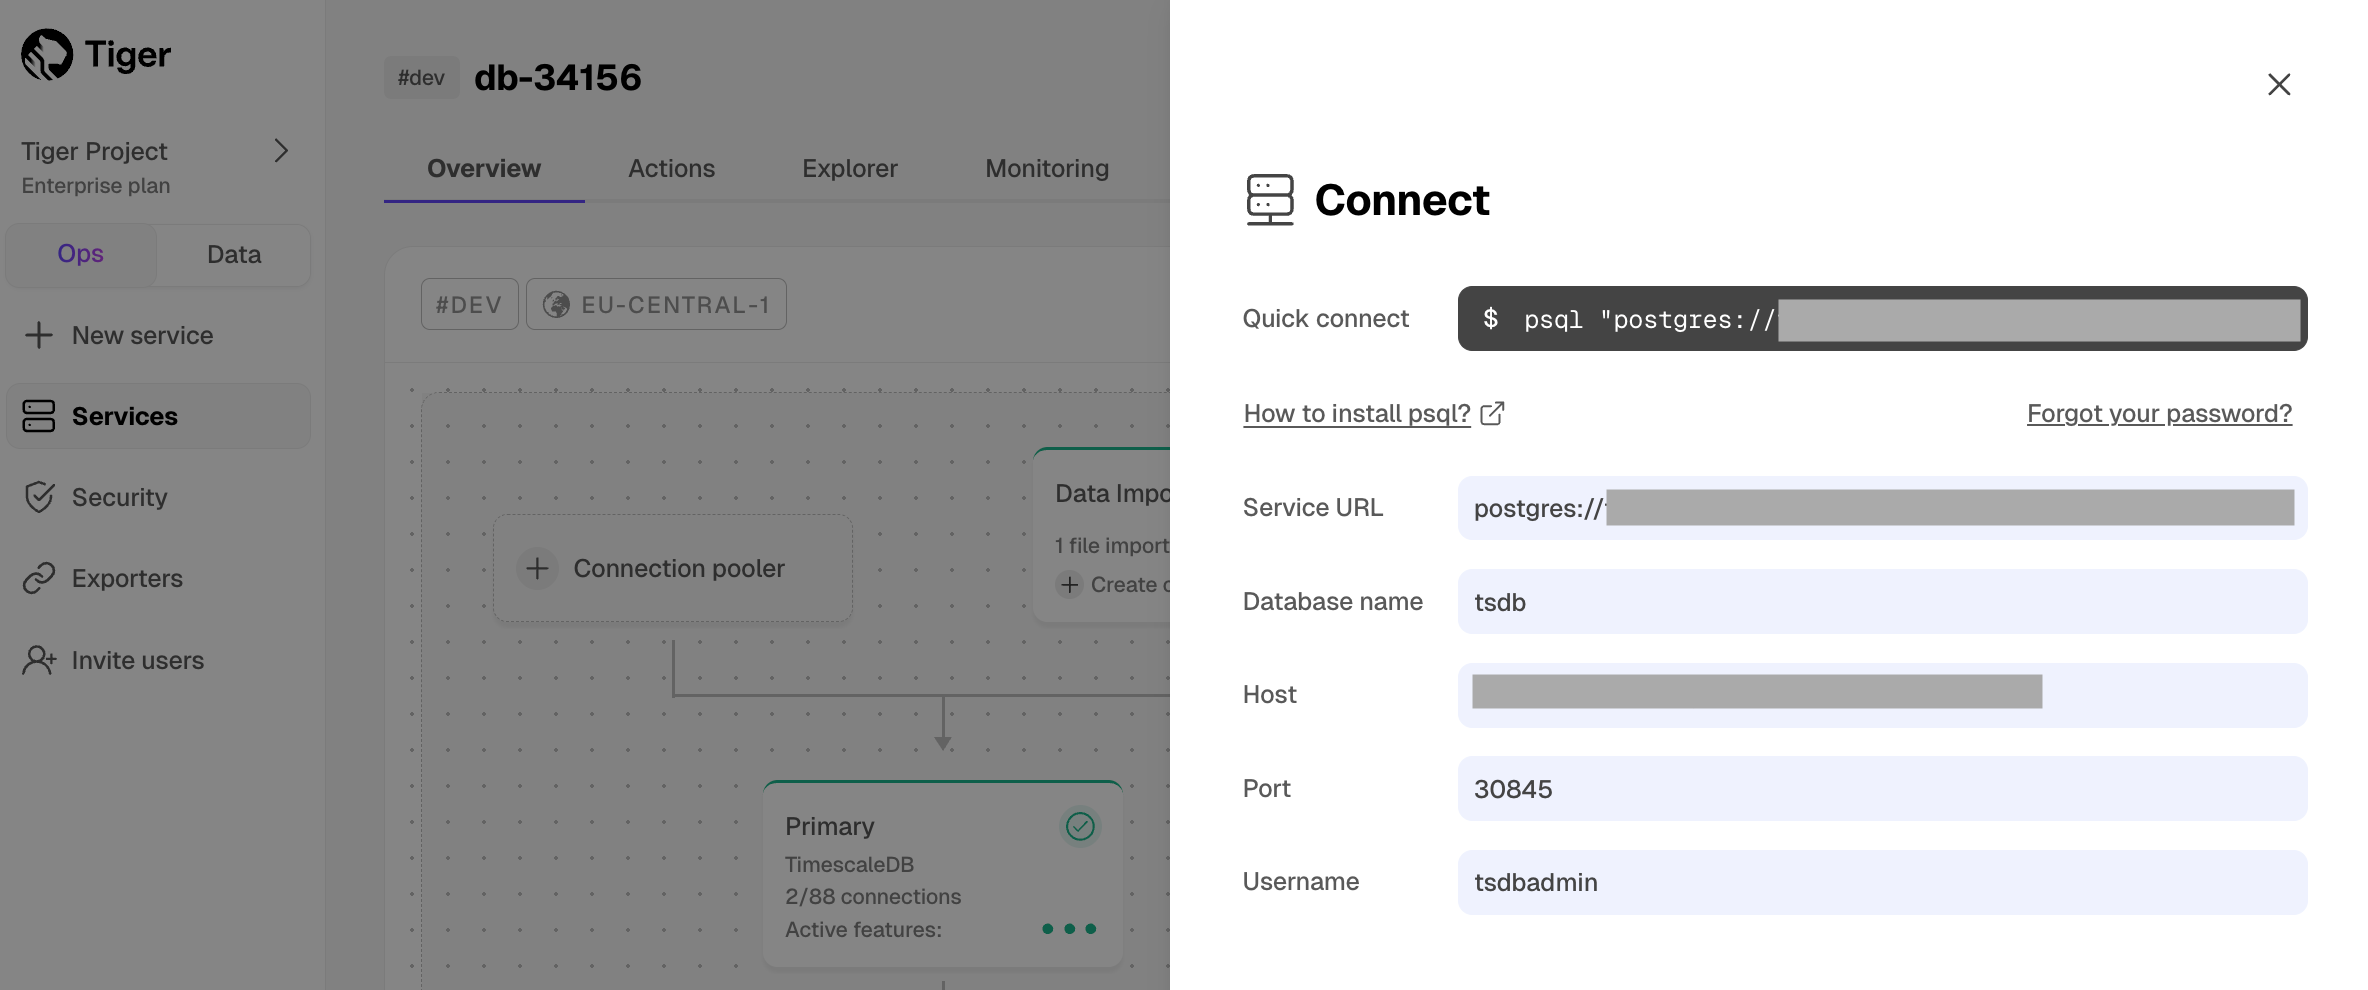
Task: Click the green check icon on Primary card
Action: pyautogui.click(x=1079, y=826)
